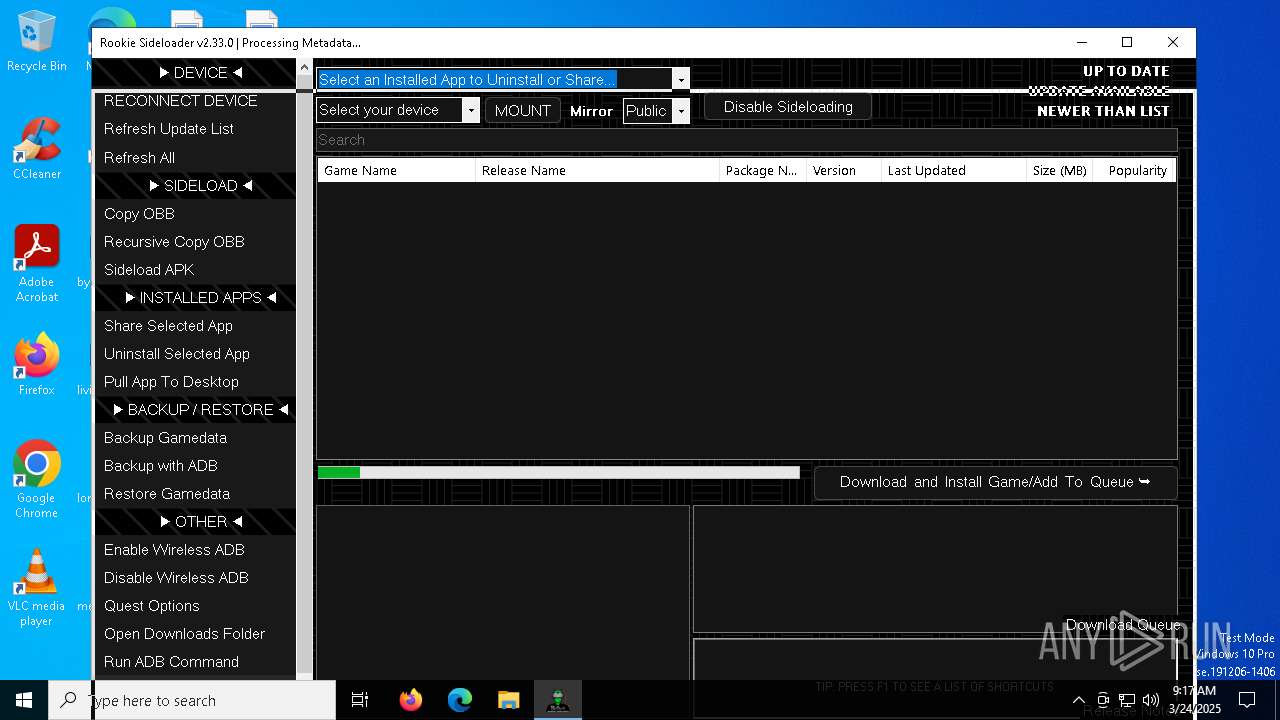Open Select your device dropdown
Screen dimensions: 1280x720
click(x=471, y=110)
